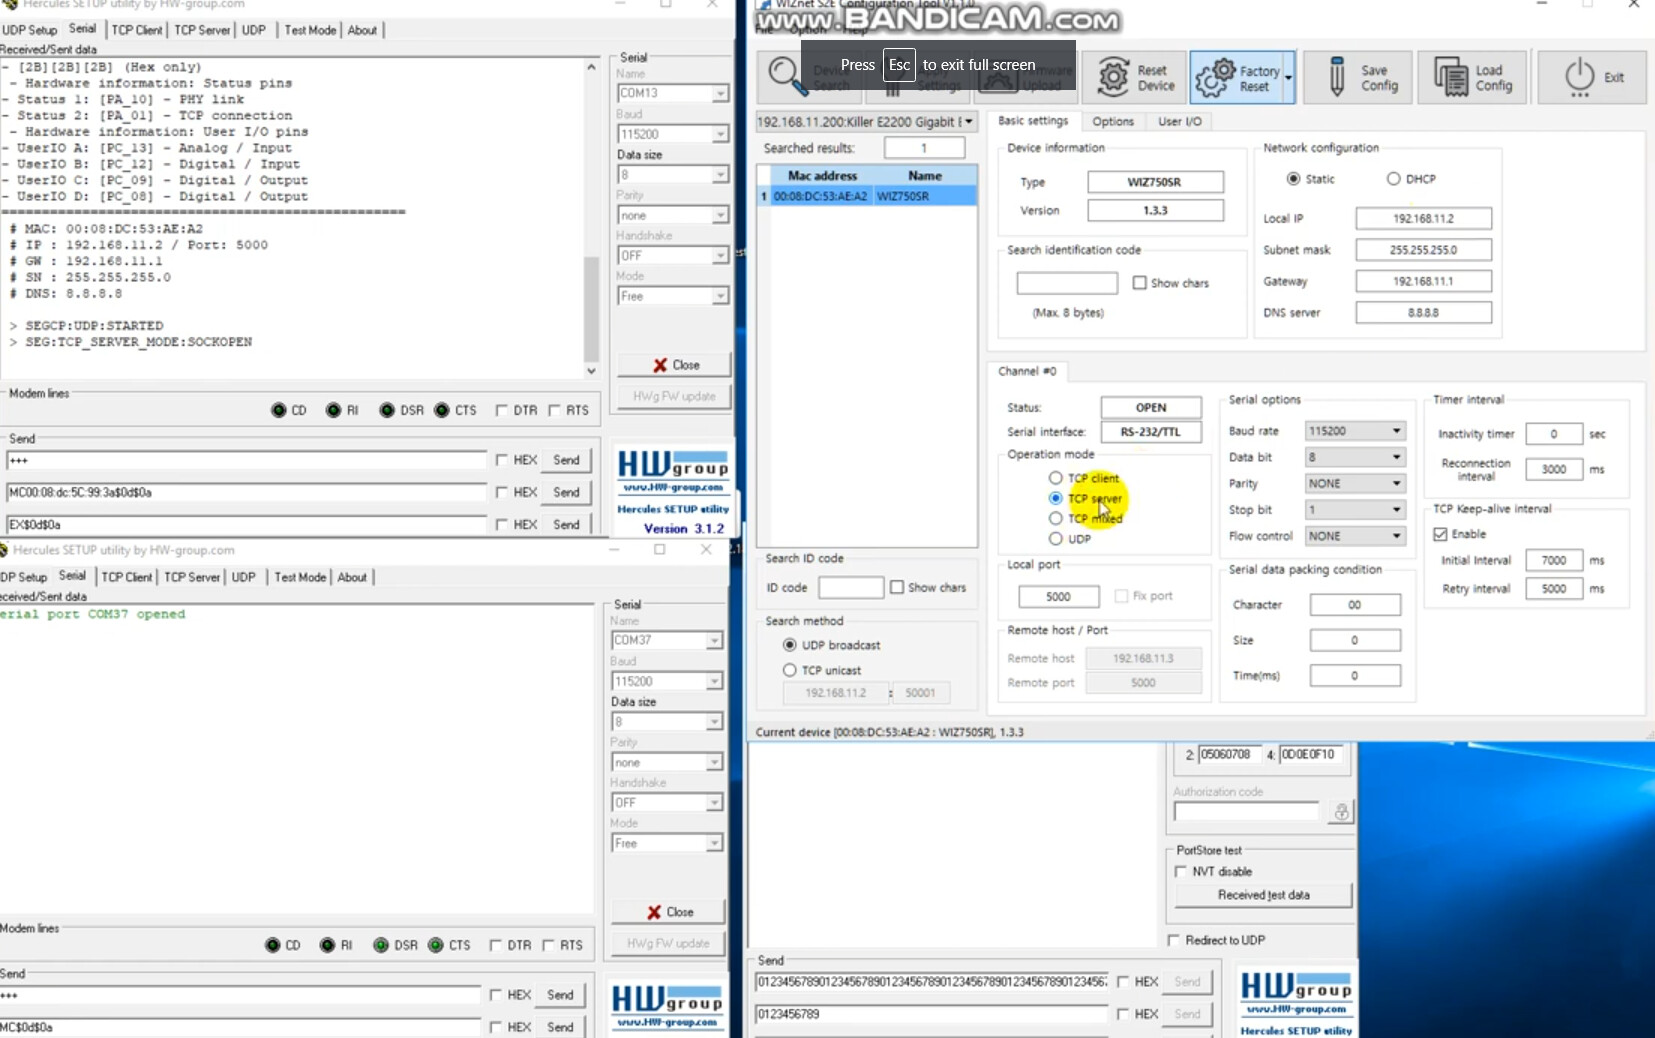
Task: Select the UDP operation mode
Action: pos(1055,539)
